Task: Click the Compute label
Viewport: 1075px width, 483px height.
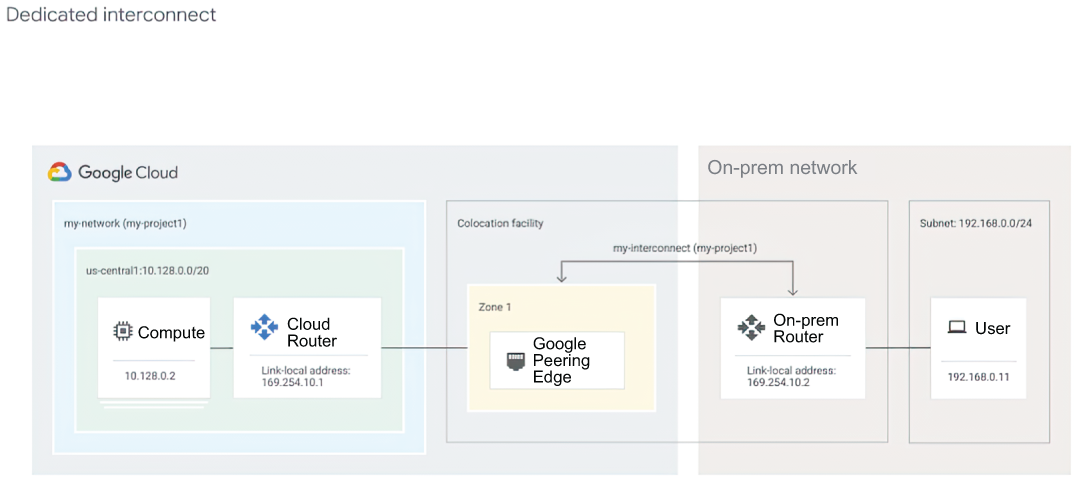Action: click(171, 333)
